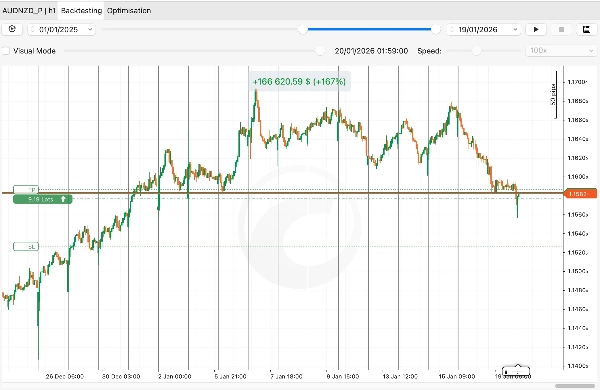Switch to the Optimisation tab
The image size is (600, 390).
click(129, 10)
